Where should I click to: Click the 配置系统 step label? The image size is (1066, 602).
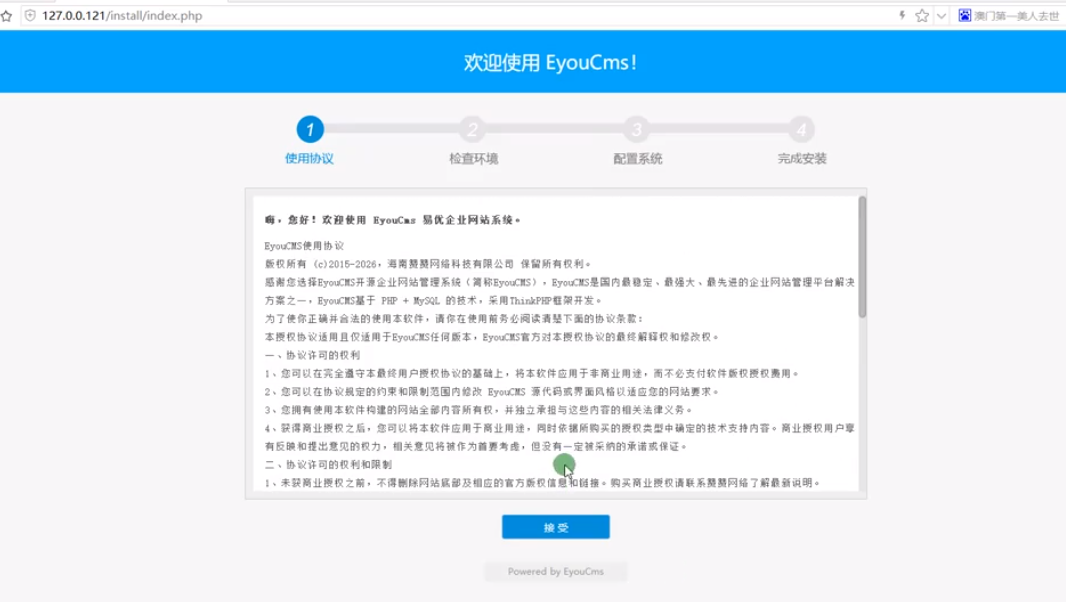pos(638,158)
